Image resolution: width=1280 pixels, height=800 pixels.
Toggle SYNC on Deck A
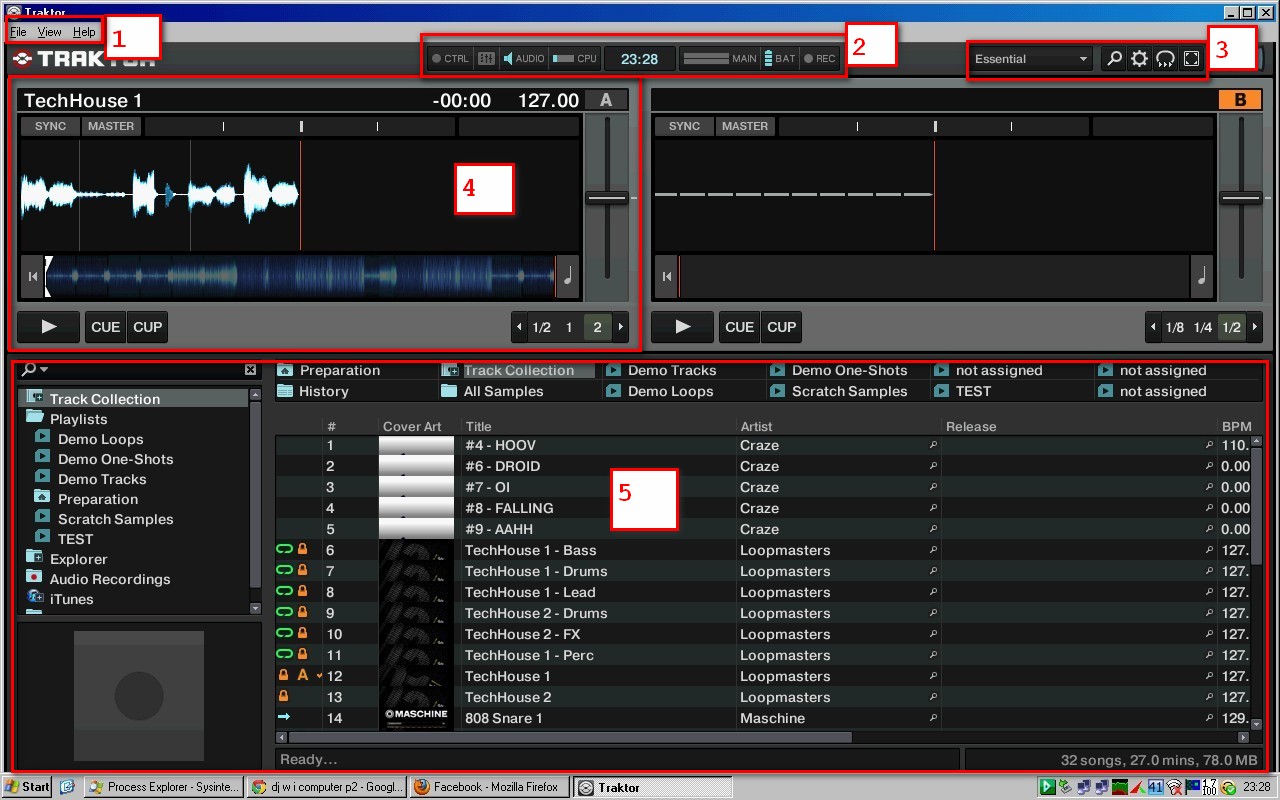[x=50, y=126]
